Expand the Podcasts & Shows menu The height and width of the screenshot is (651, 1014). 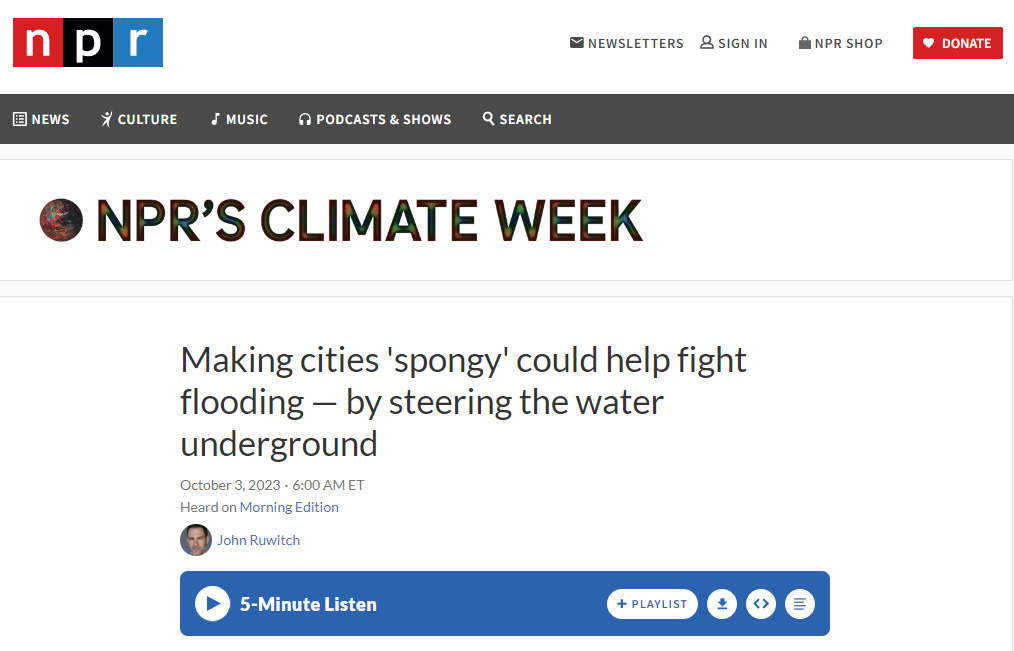coord(374,120)
